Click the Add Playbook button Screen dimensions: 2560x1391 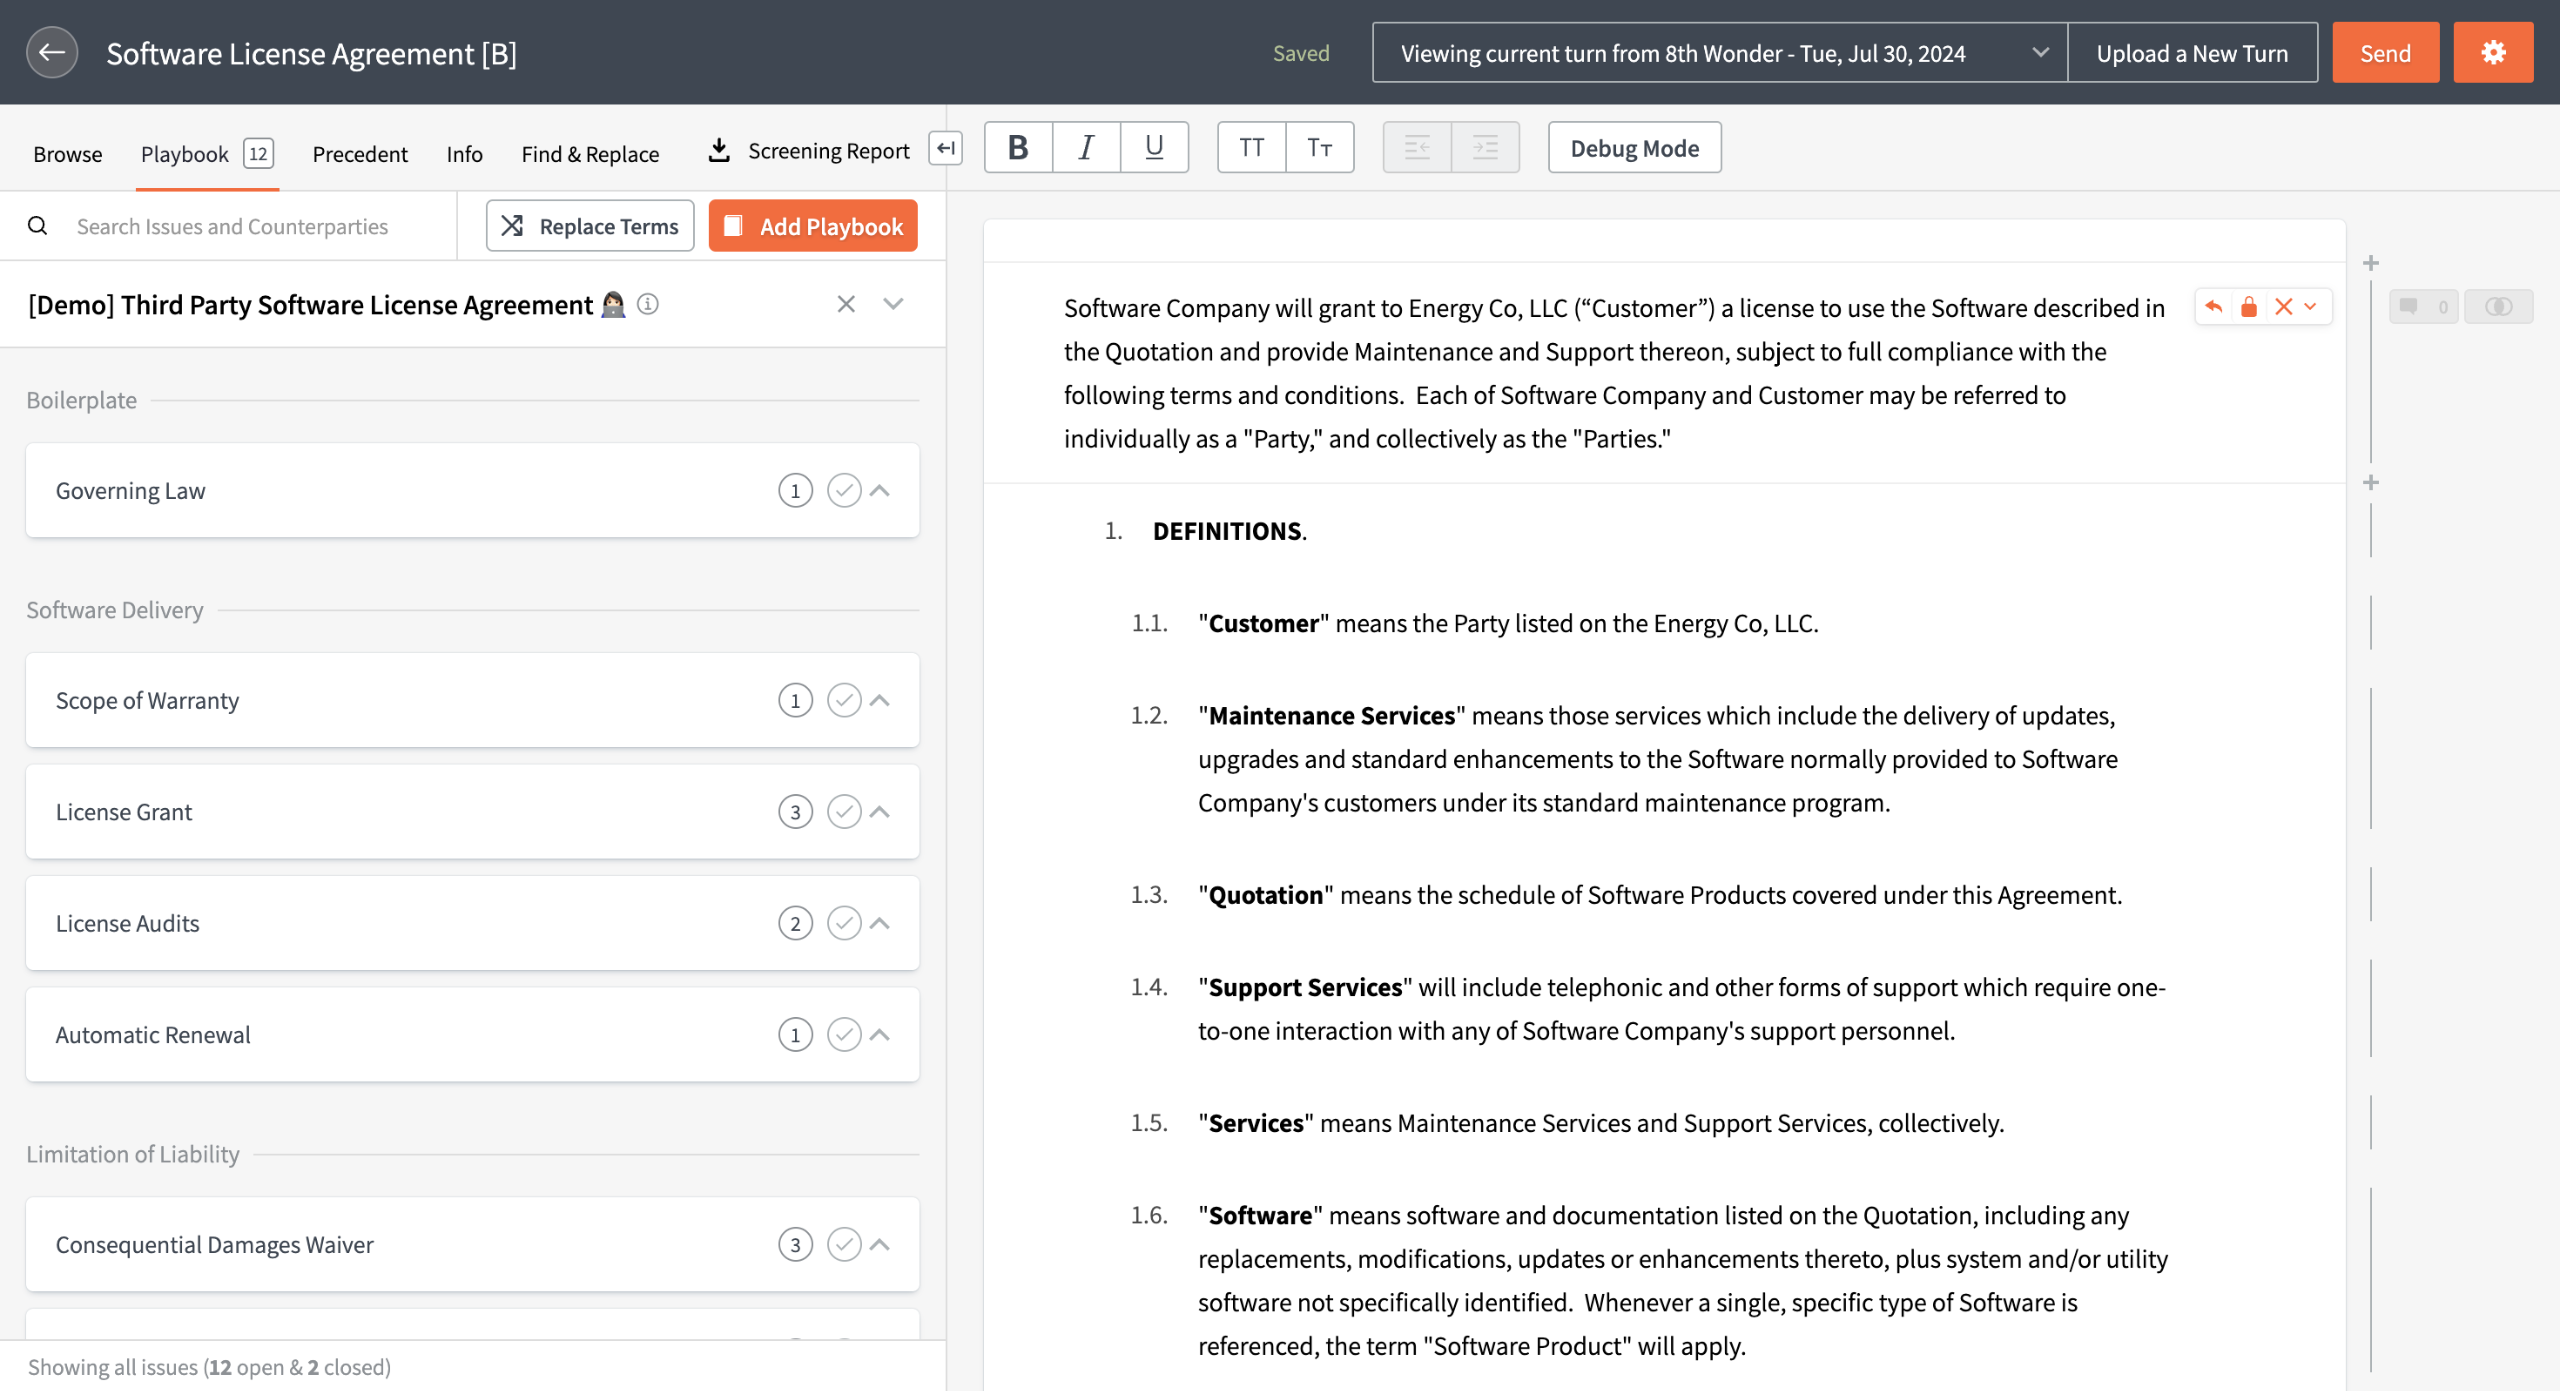click(x=813, y=226)
